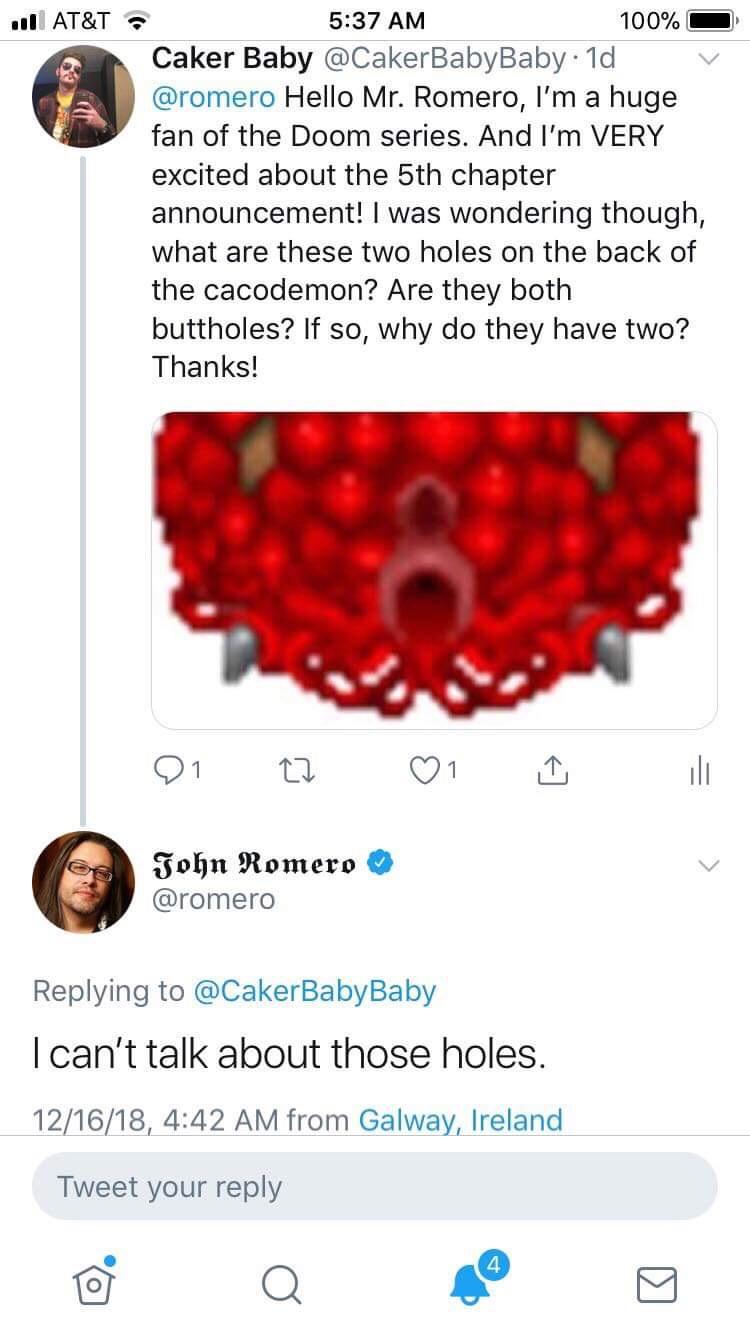The image size is (750, 1334).
Task: View tweet activity analytics icon
Action: tap(700, 770)
